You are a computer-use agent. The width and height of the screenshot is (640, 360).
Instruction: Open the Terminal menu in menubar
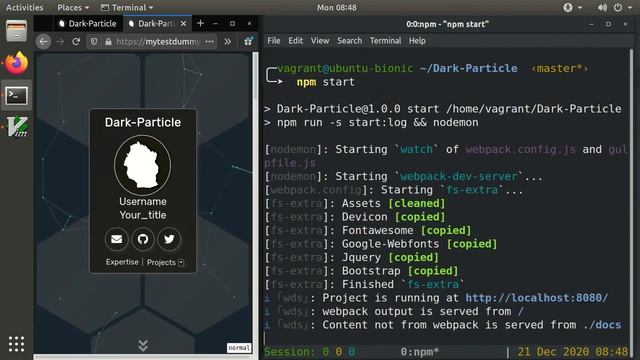click(x=385, y=40)
